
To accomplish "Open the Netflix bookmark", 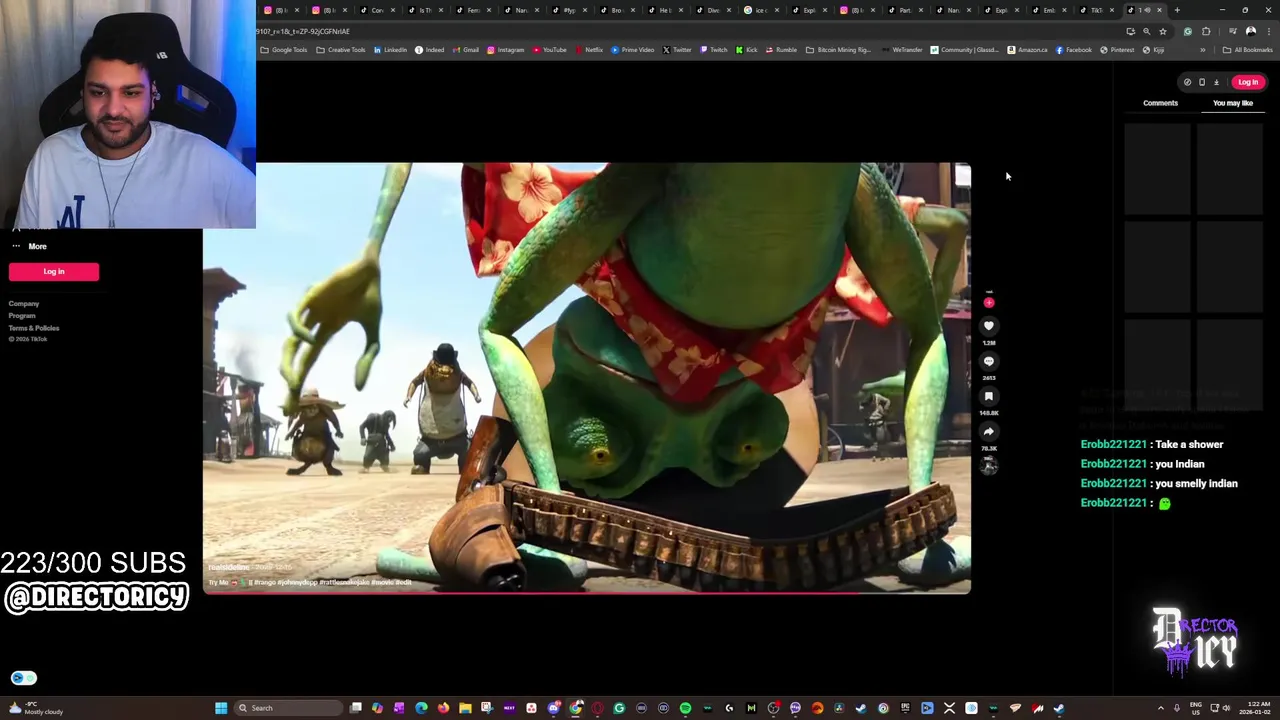I will coord(588,50).
